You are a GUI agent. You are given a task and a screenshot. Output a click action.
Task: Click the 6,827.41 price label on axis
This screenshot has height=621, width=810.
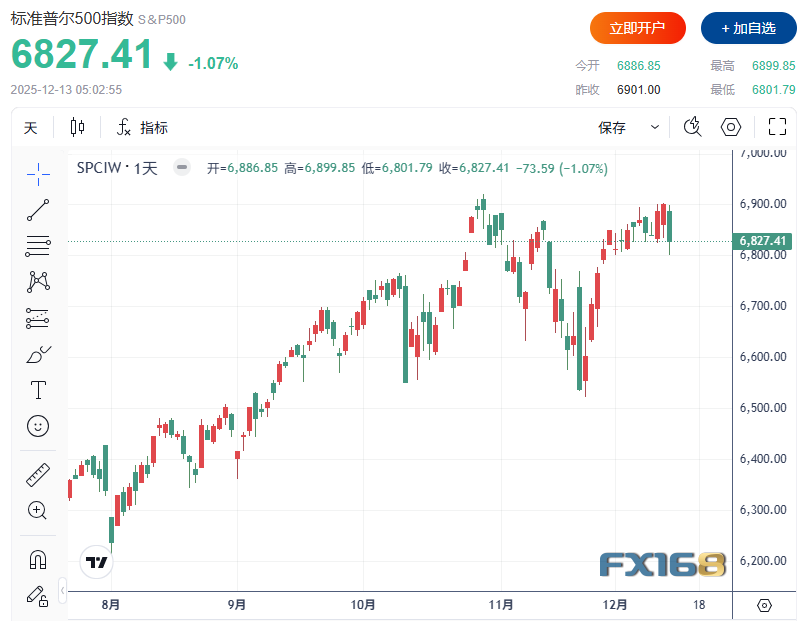point(762,241)
